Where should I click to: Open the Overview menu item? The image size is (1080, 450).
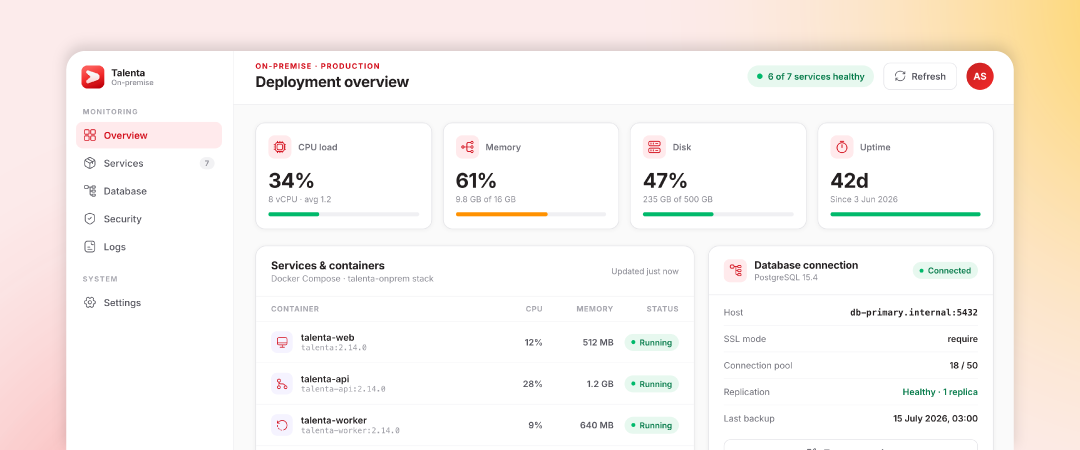point(149,135)
